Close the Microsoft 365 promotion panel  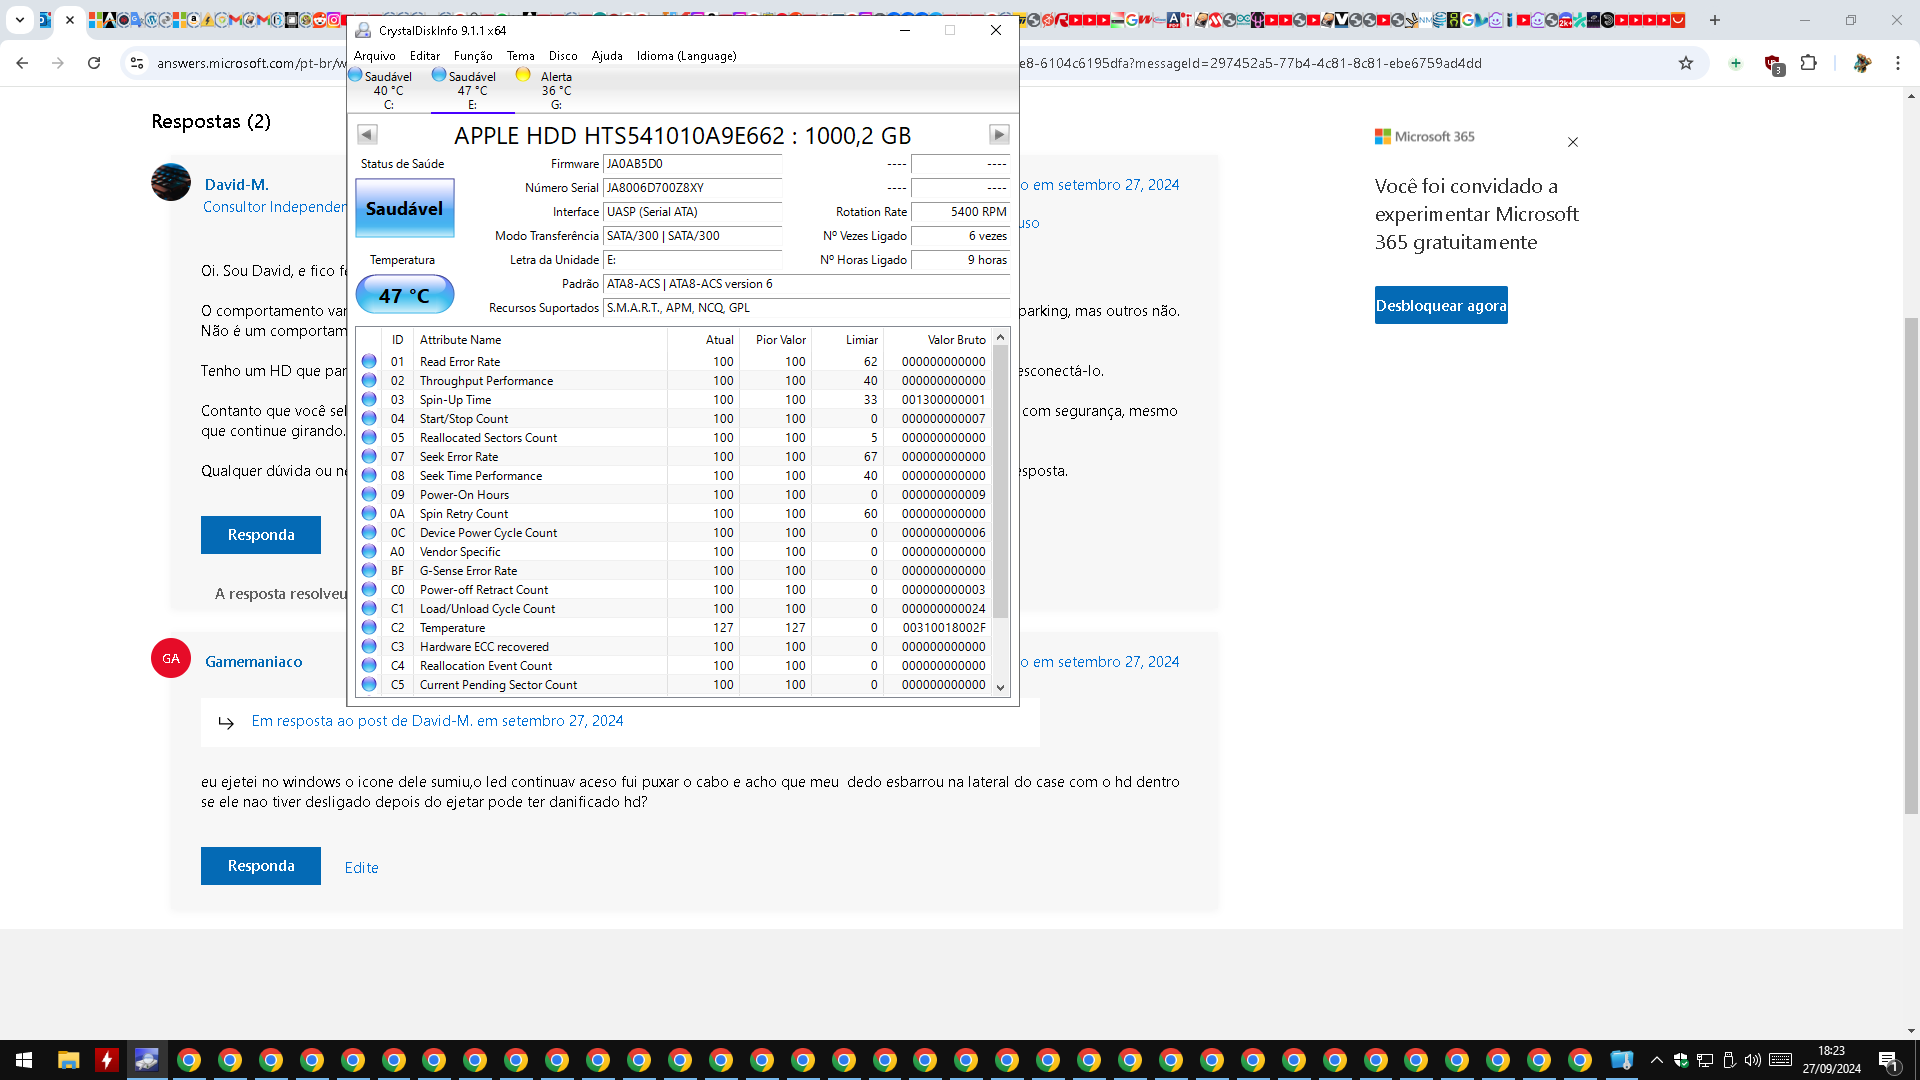pyautogui.click(x=1572, y=142)
